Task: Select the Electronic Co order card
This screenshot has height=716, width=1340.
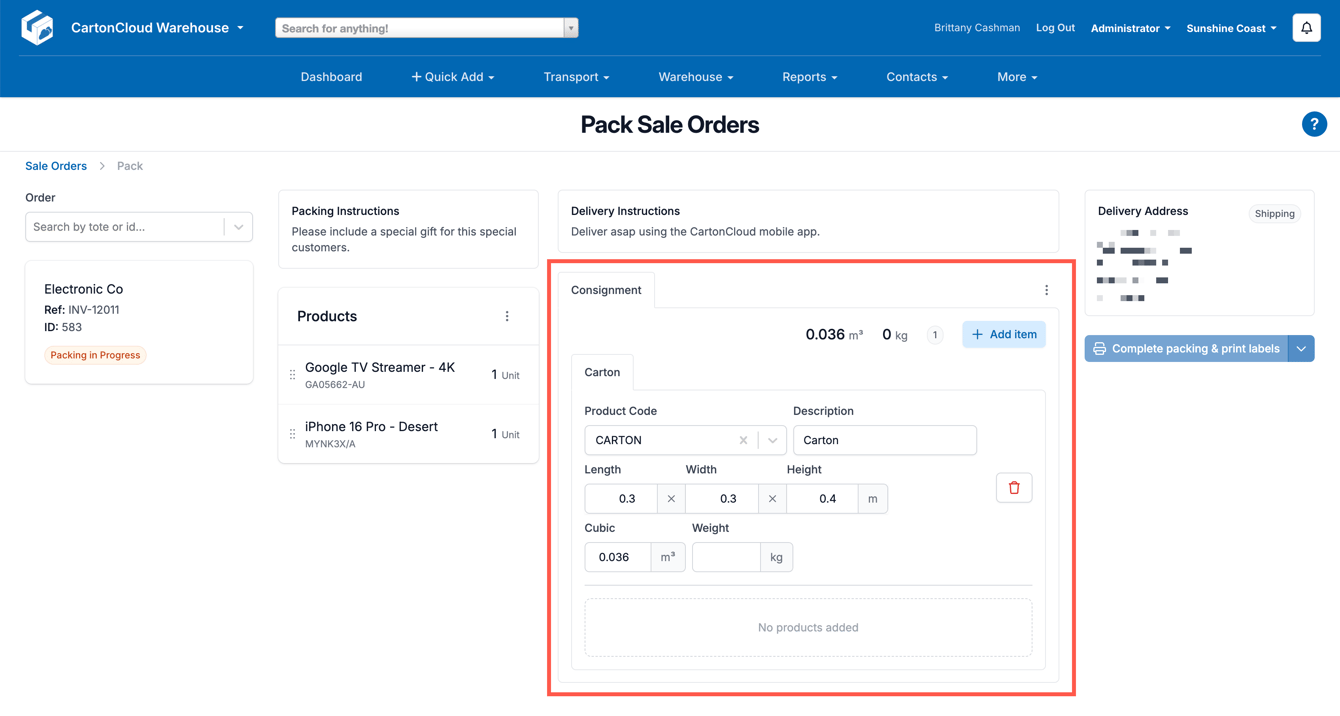Action: pos(139,322)
